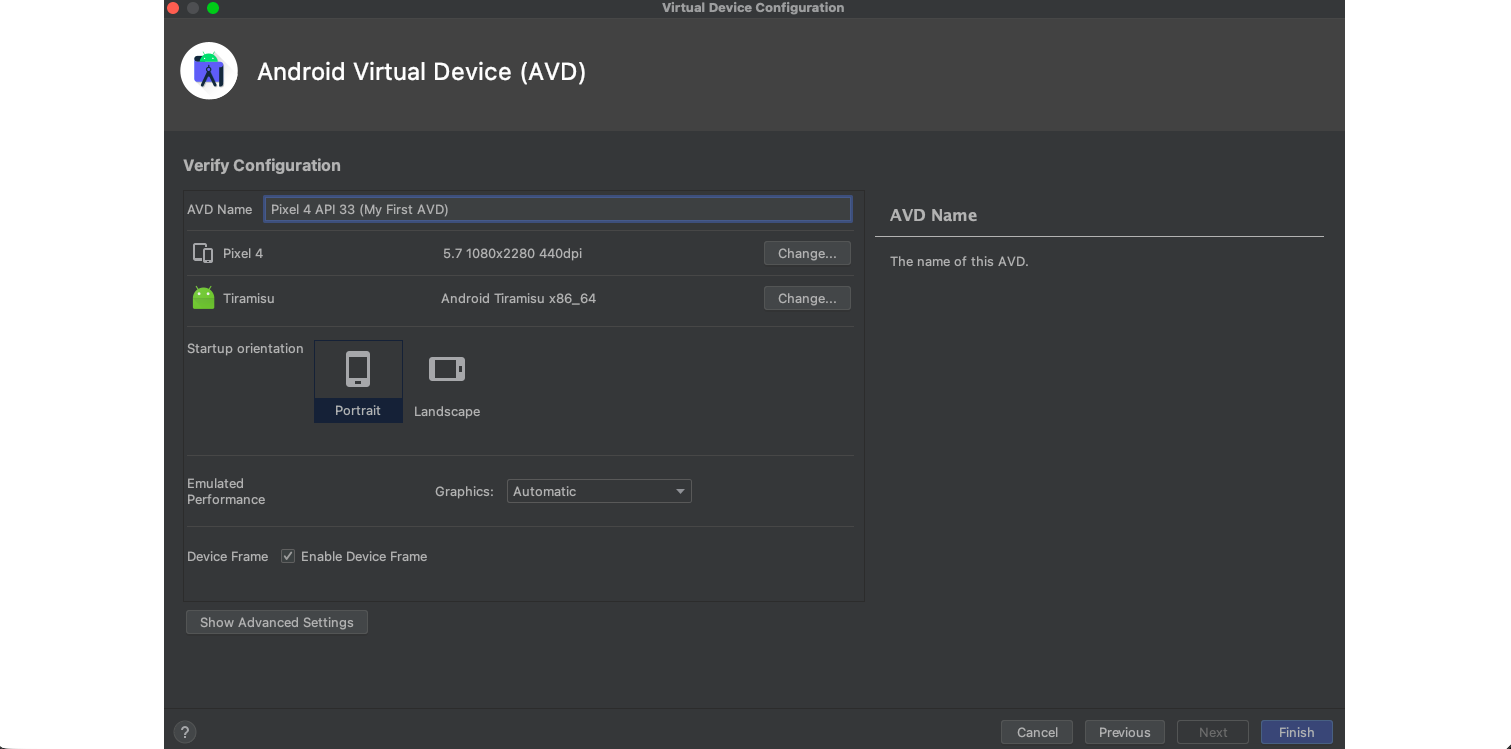Select Portrait startup orientation

[x=358, y=381]
